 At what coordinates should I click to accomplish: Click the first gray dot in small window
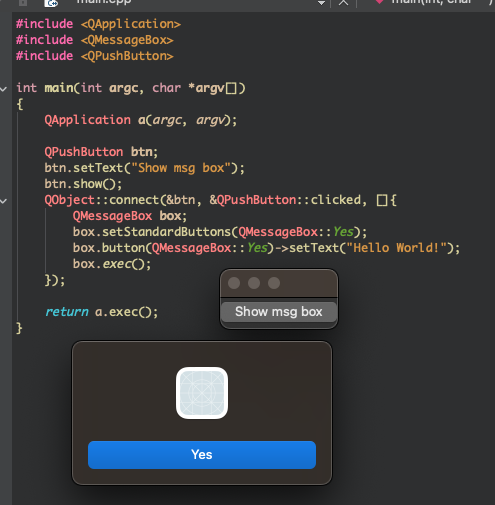pyautogui.click(x=234, y=283)
